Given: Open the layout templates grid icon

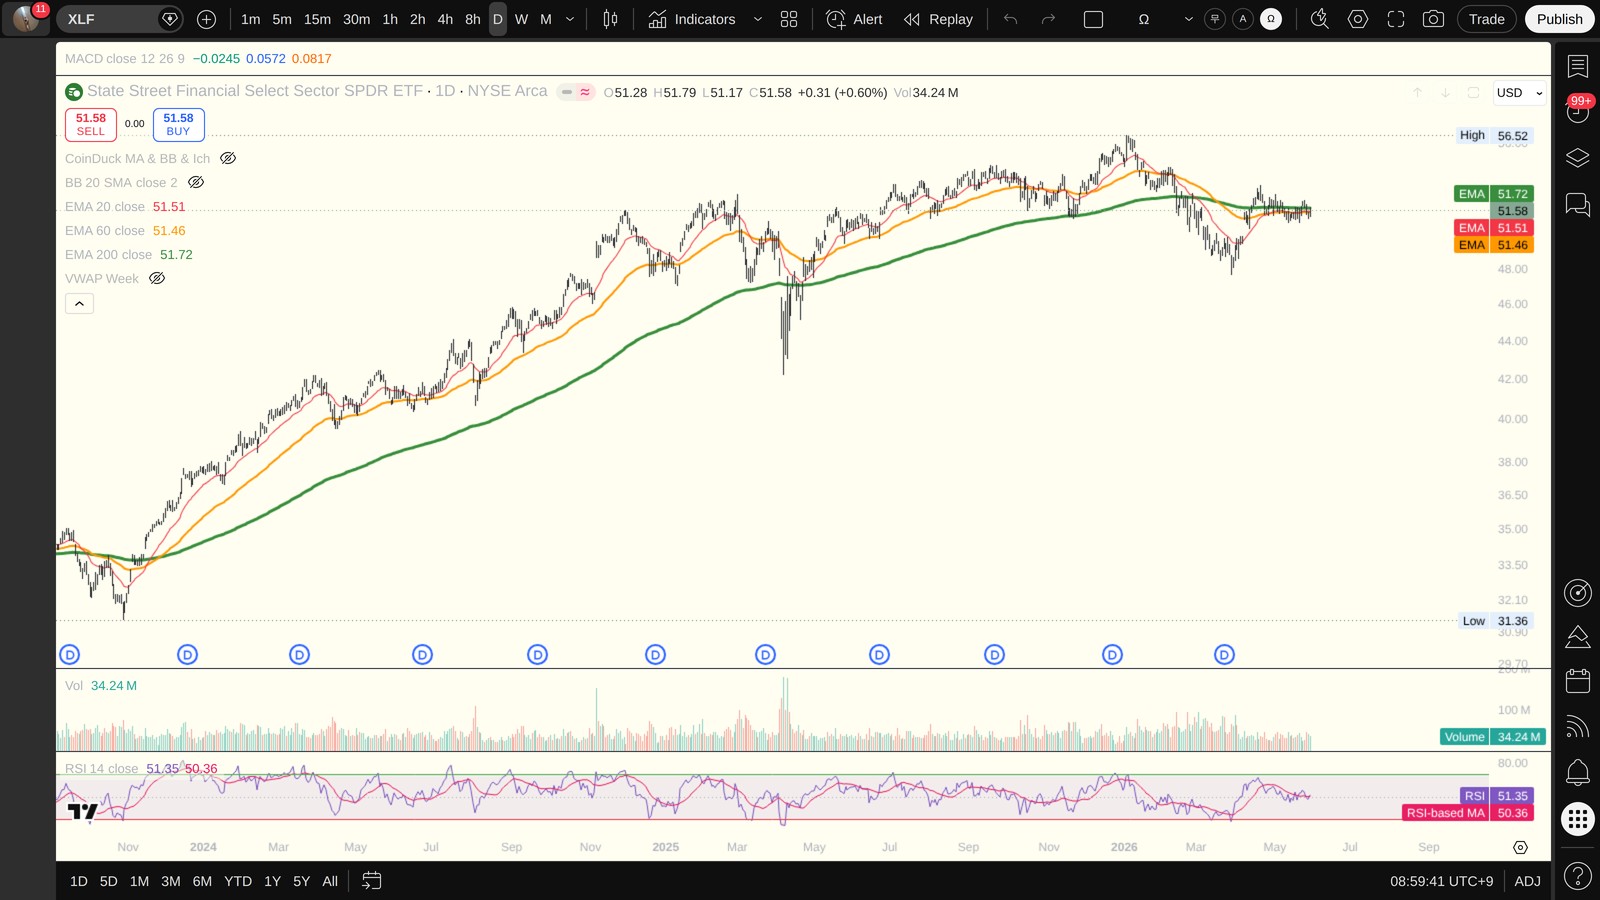Looking at the screenshot, I should 789,19.
